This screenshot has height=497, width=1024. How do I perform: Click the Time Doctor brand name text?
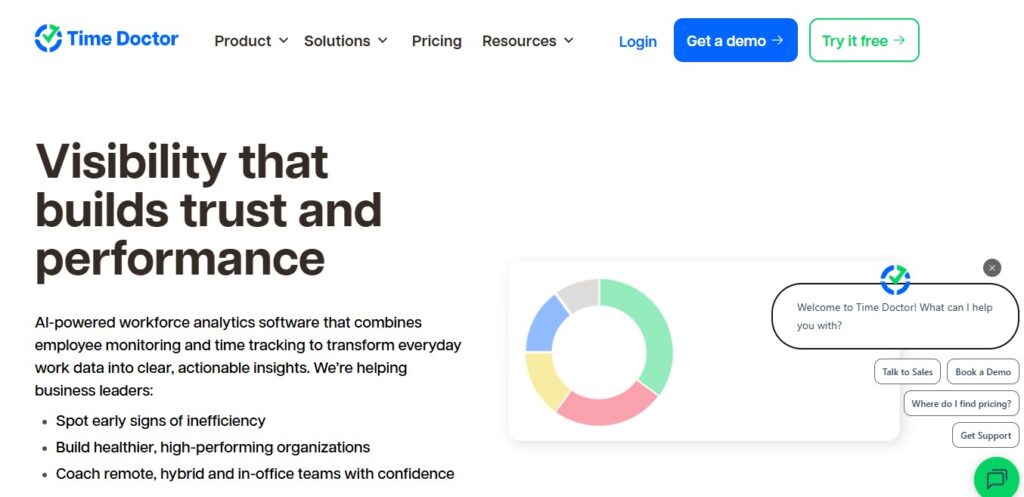122,39
